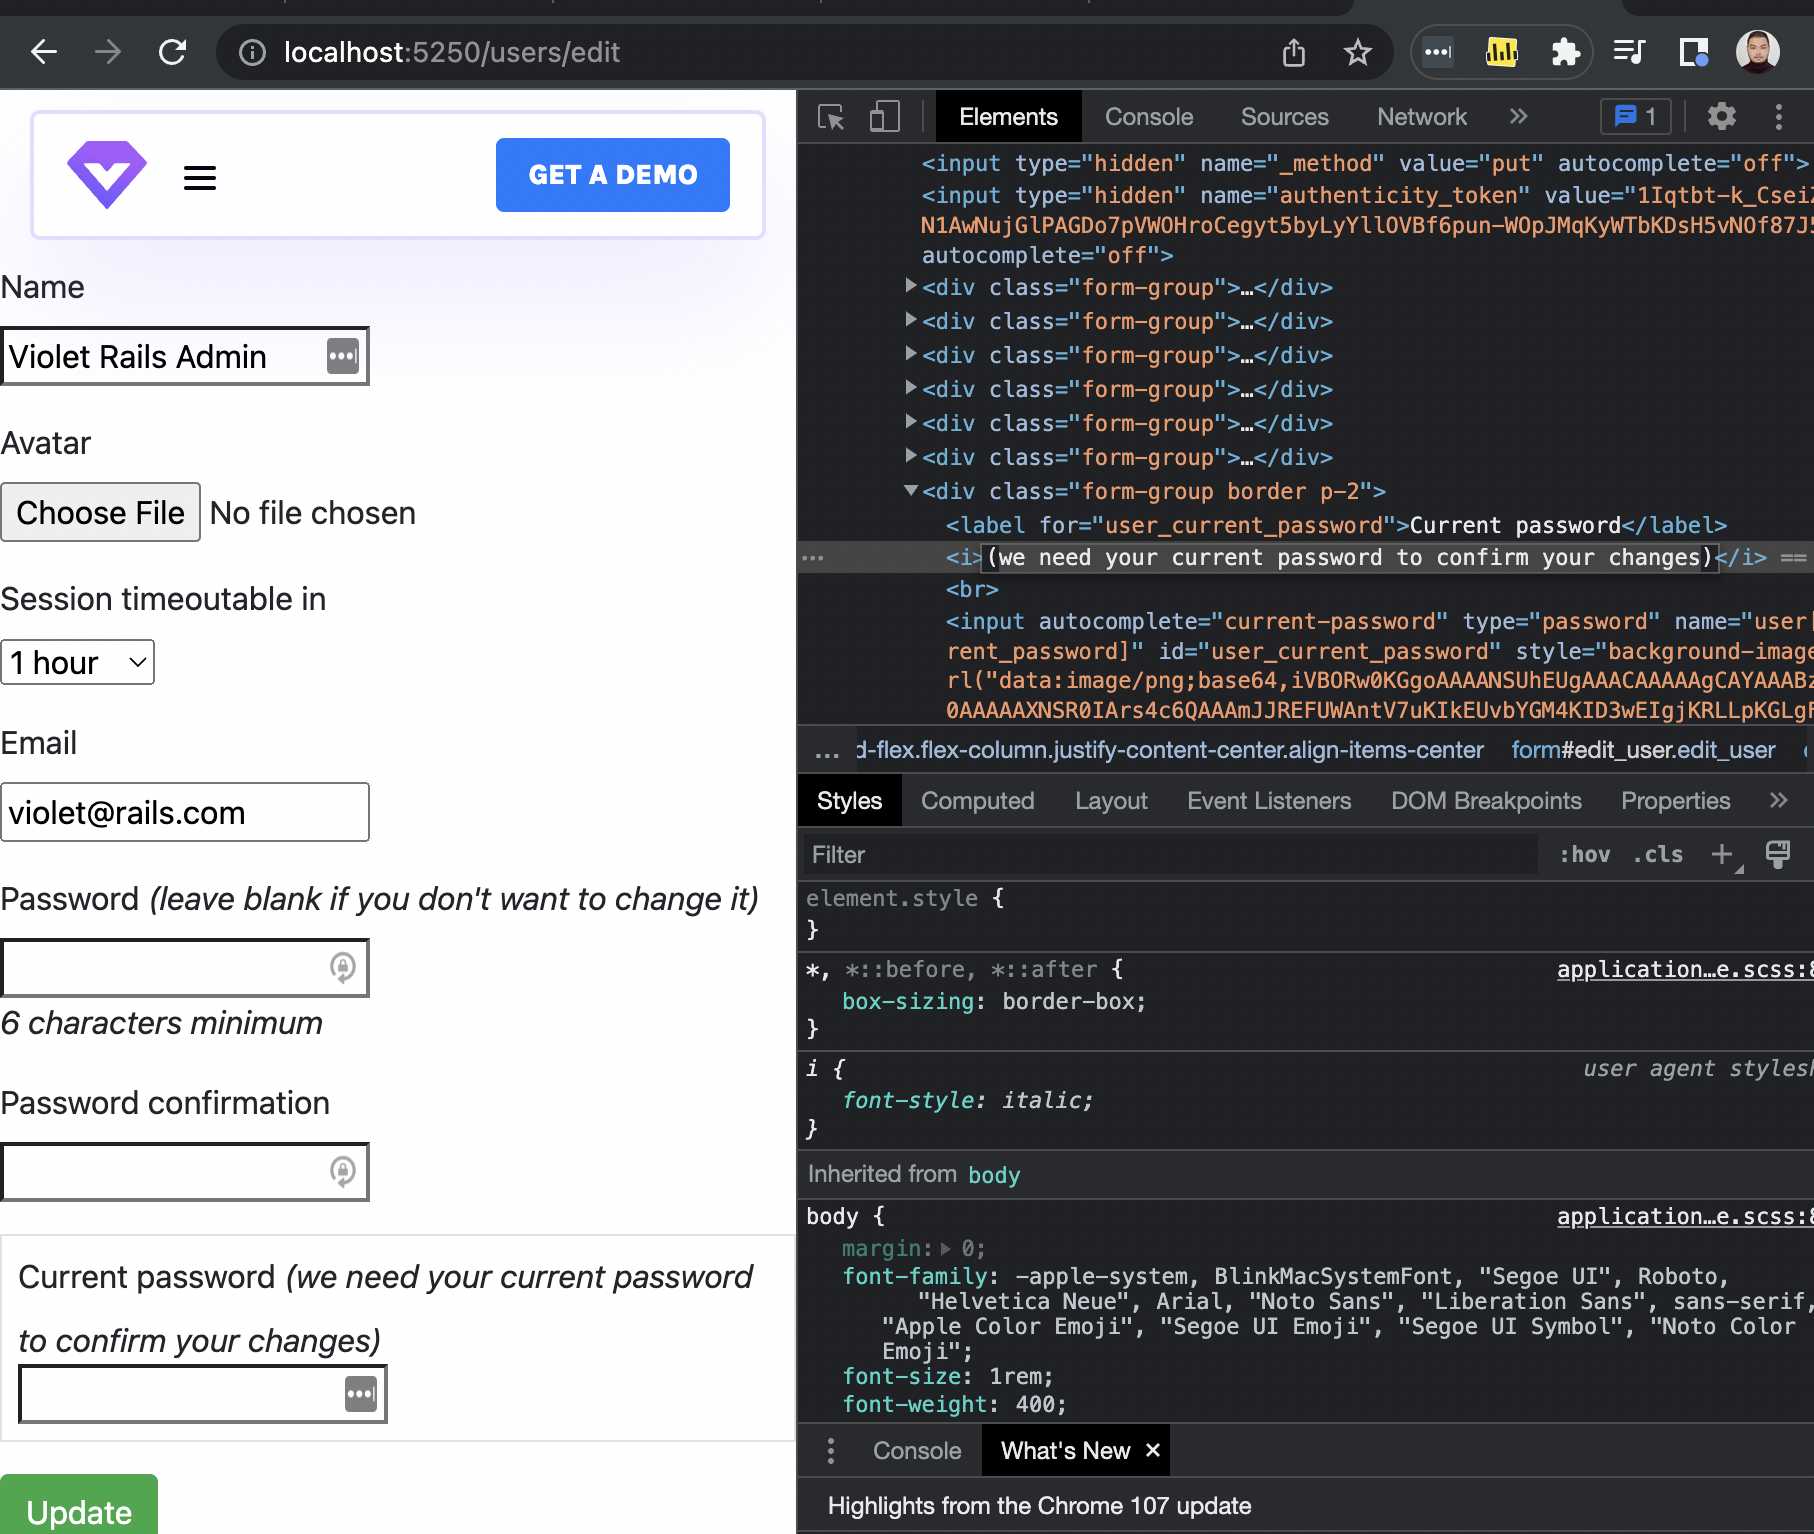Image resolution: width=1814 pixels, height=1534 pixels.
Task: Click the share page icon
Action: (1294, 52)
